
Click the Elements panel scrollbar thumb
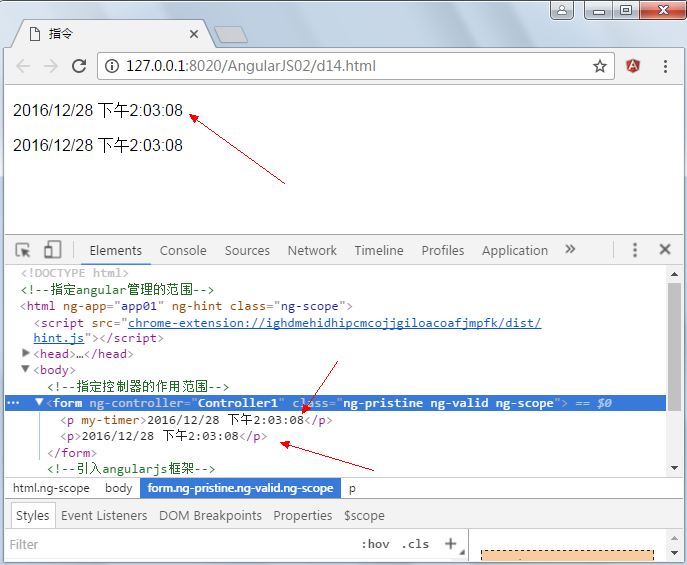[674, 346]
